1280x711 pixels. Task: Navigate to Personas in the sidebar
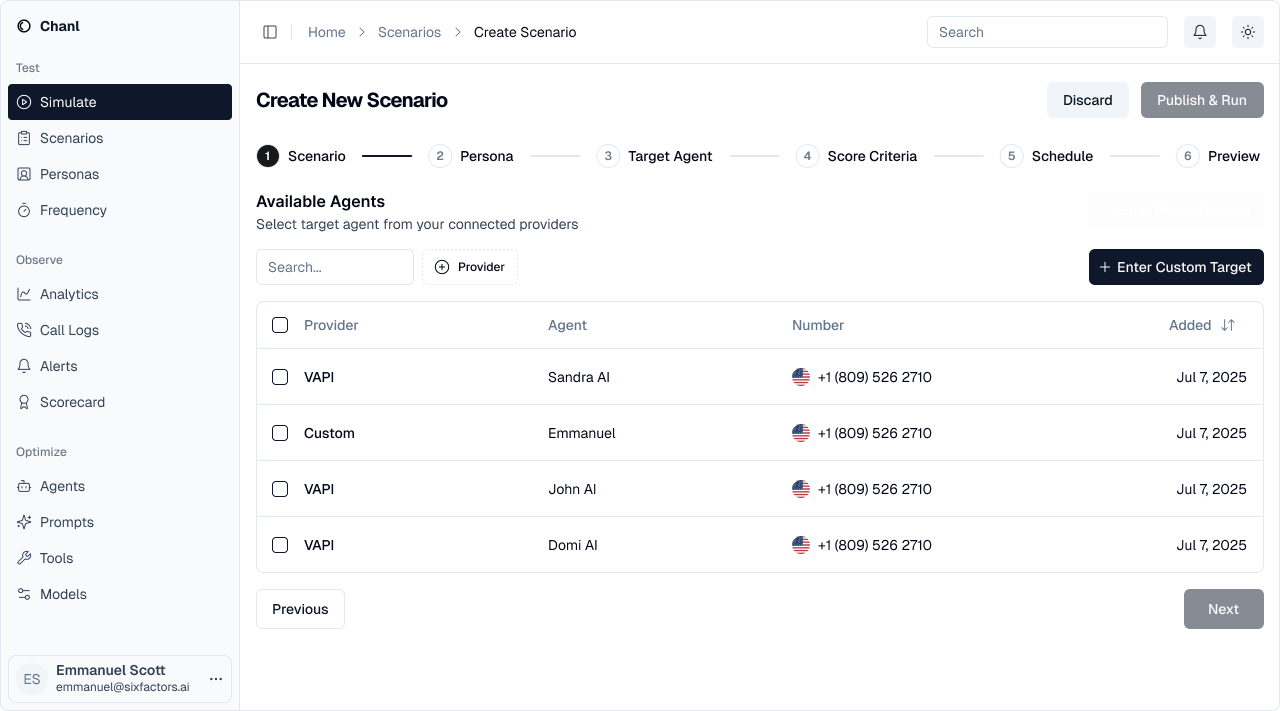69,174
